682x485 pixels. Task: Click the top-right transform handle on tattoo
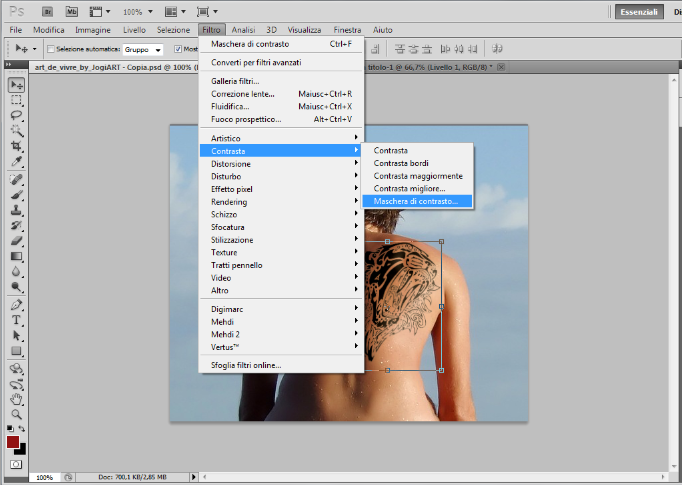[x=441, y=241]
